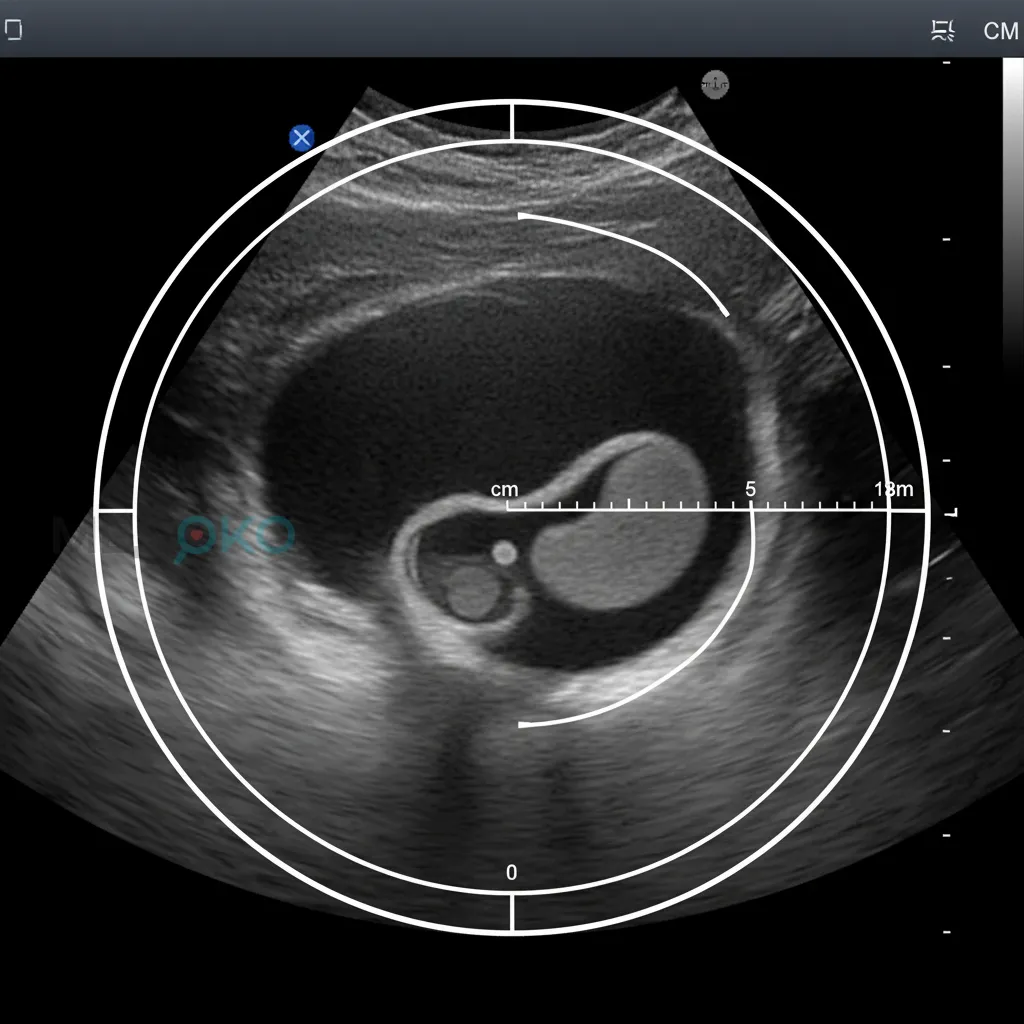Click the '0' label at the protractor bottom
Screen dimensions: 1024x1024
pyautogui.click(x=511, y=872)
